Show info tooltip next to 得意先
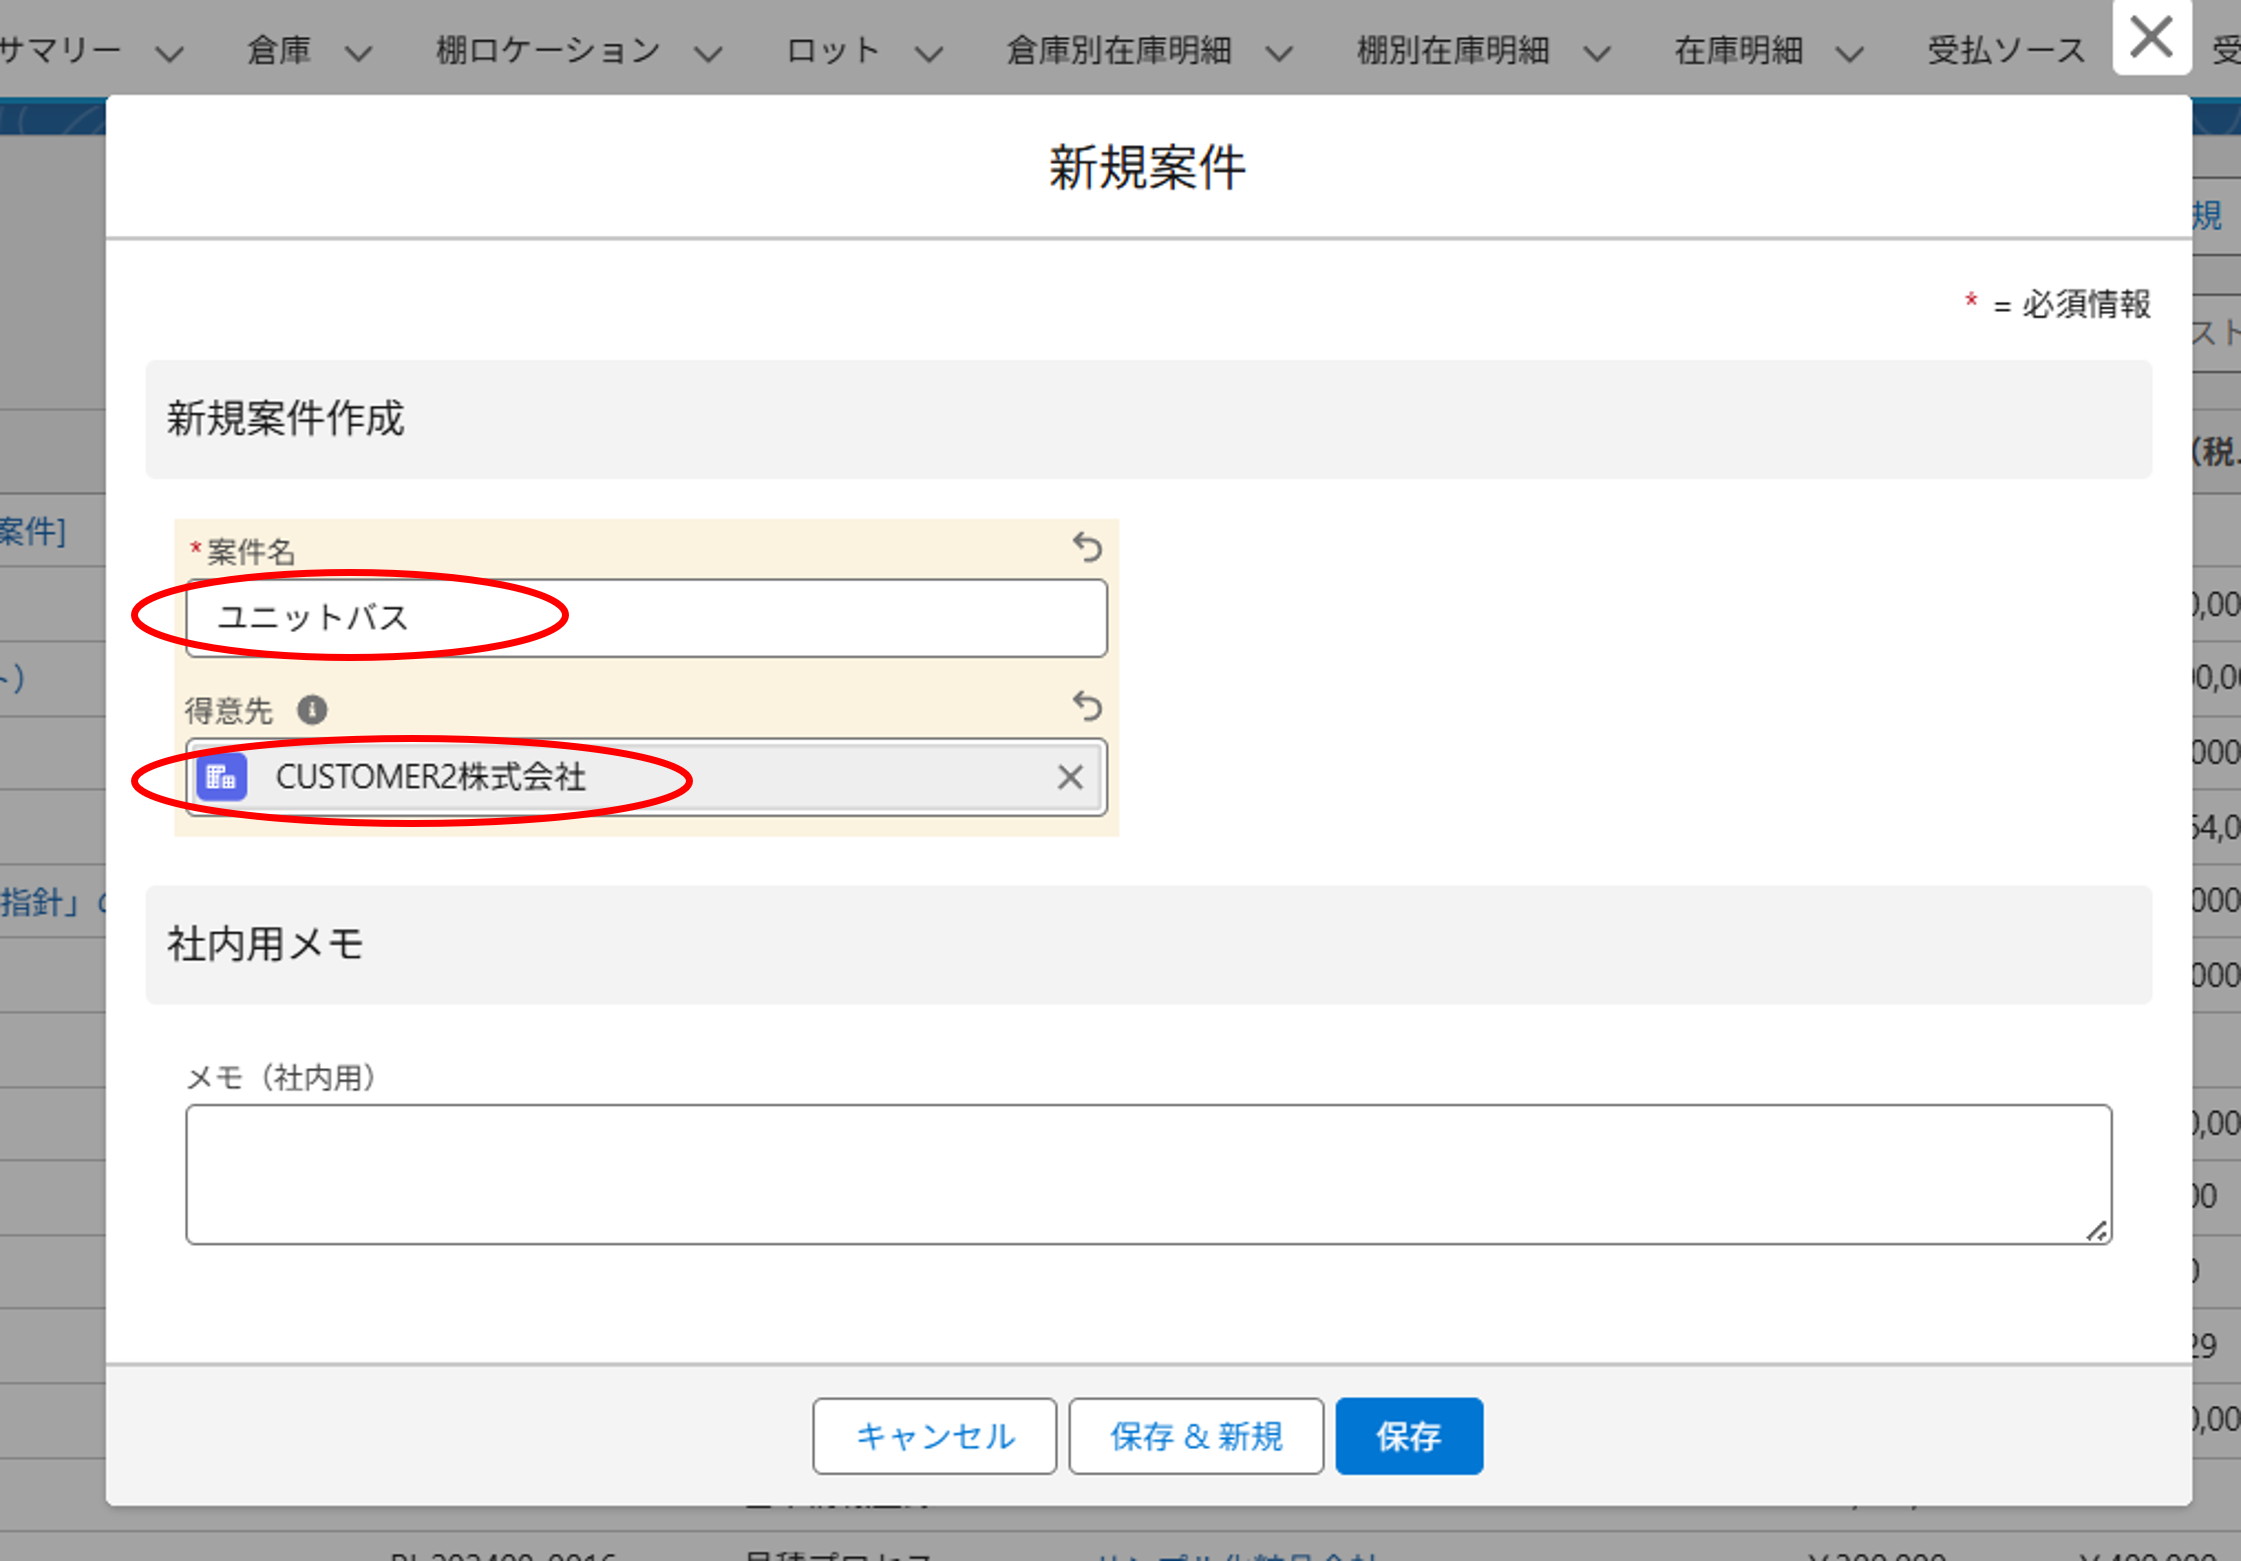This screenshot has height=1561, width=2241. coord(312,710)
